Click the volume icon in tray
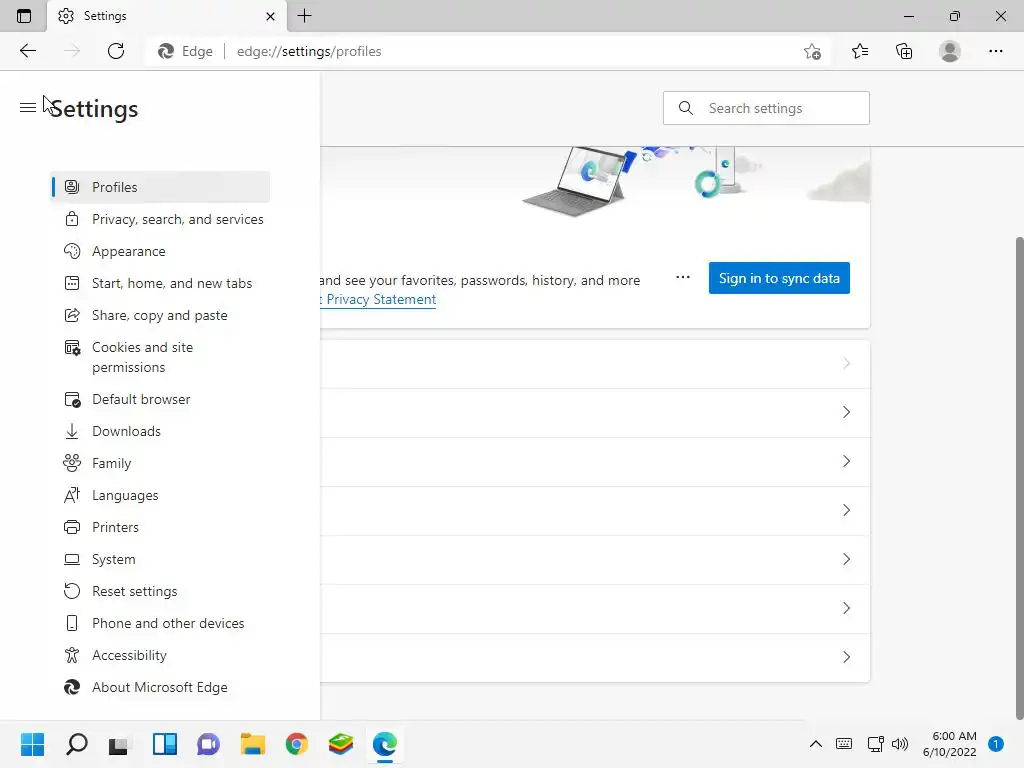The height and width of the screenshot is (768, 1024). [x=900, y=744]
